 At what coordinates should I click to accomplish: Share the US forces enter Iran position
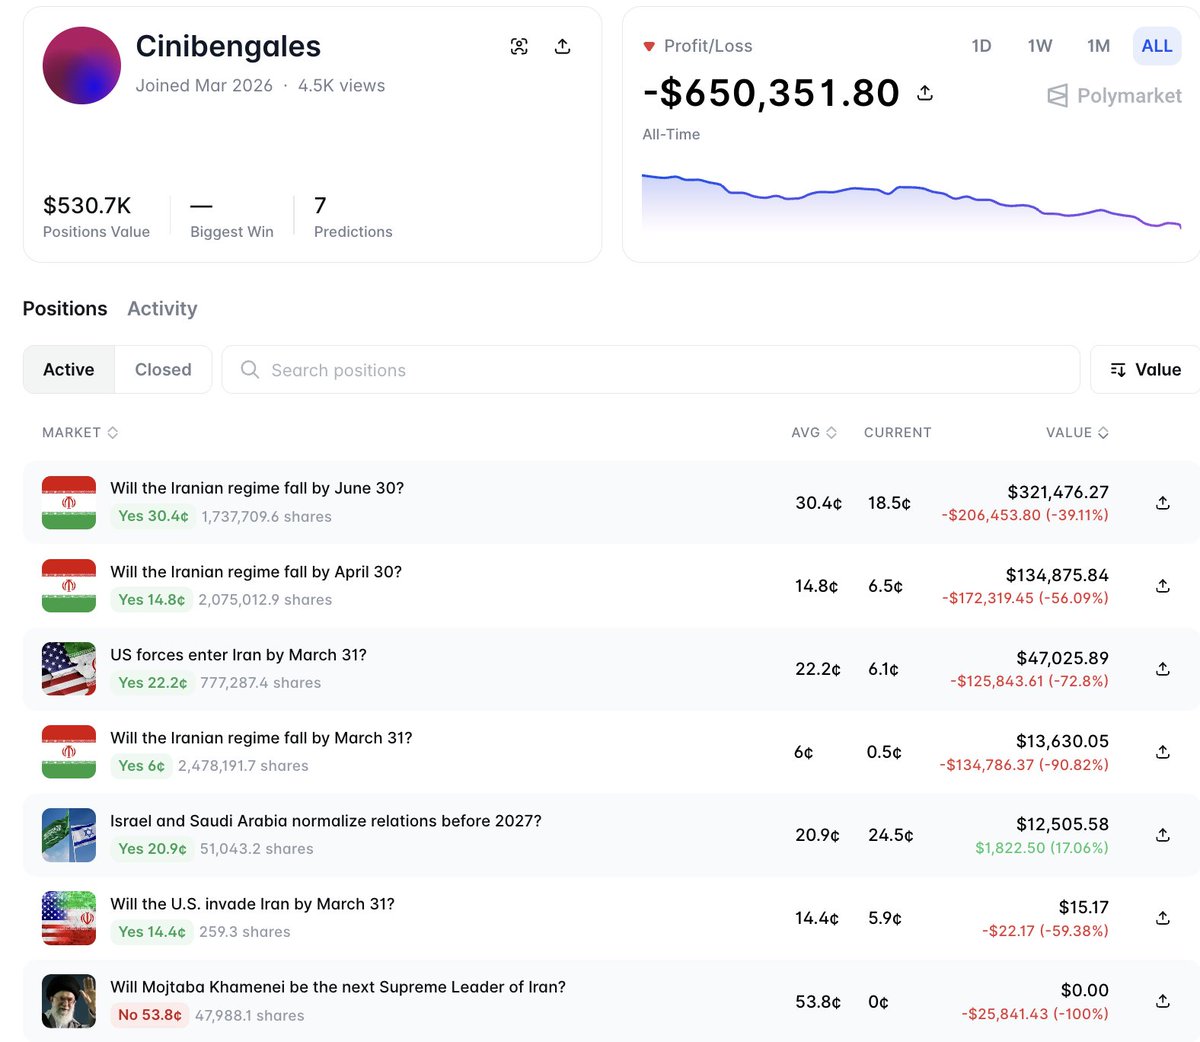[1162, 669]
